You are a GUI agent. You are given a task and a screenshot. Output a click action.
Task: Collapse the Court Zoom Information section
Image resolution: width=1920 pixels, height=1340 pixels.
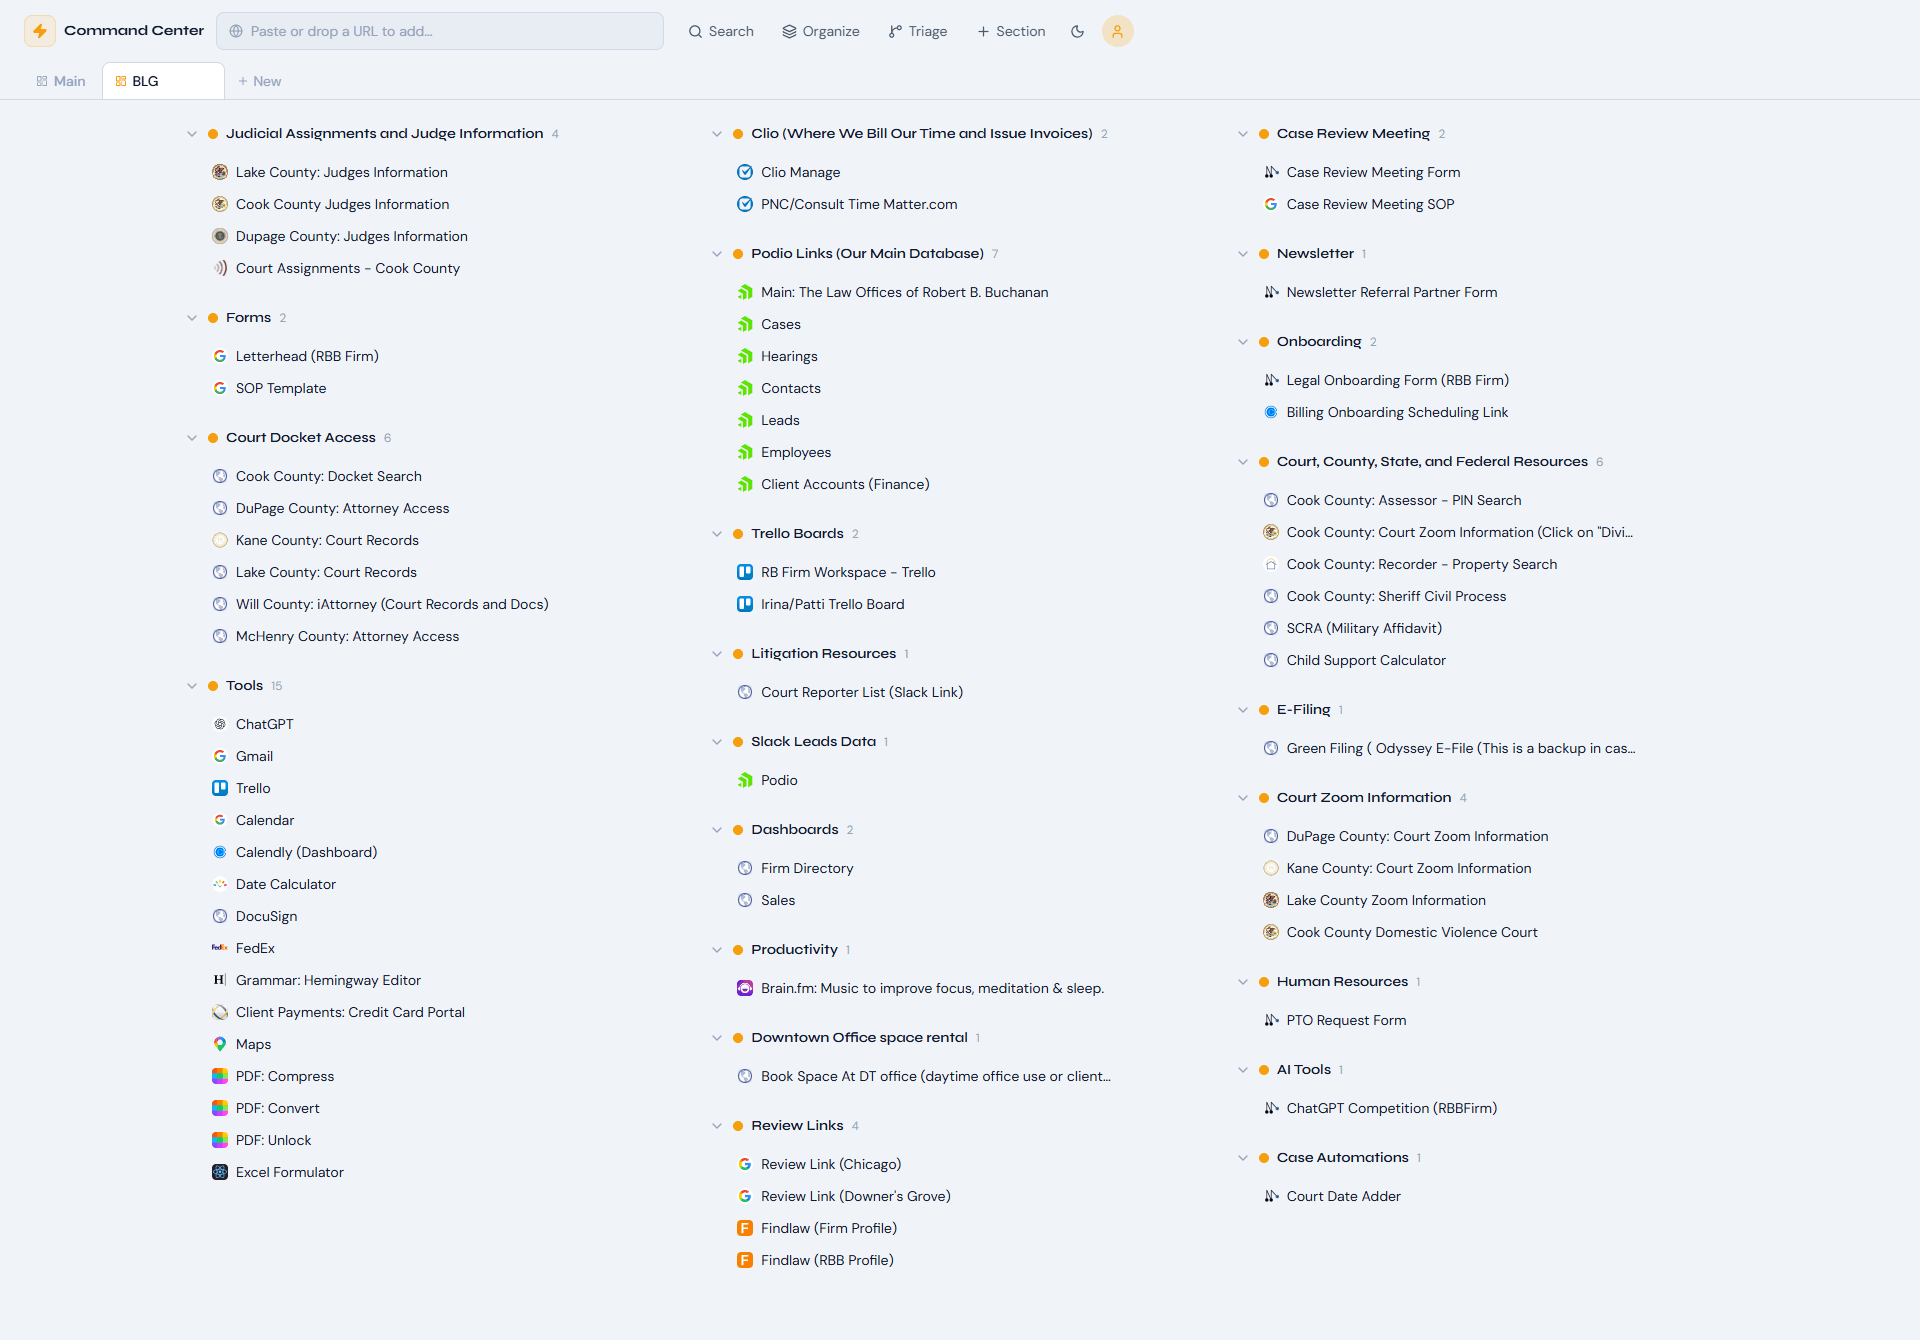(1242, 797)
